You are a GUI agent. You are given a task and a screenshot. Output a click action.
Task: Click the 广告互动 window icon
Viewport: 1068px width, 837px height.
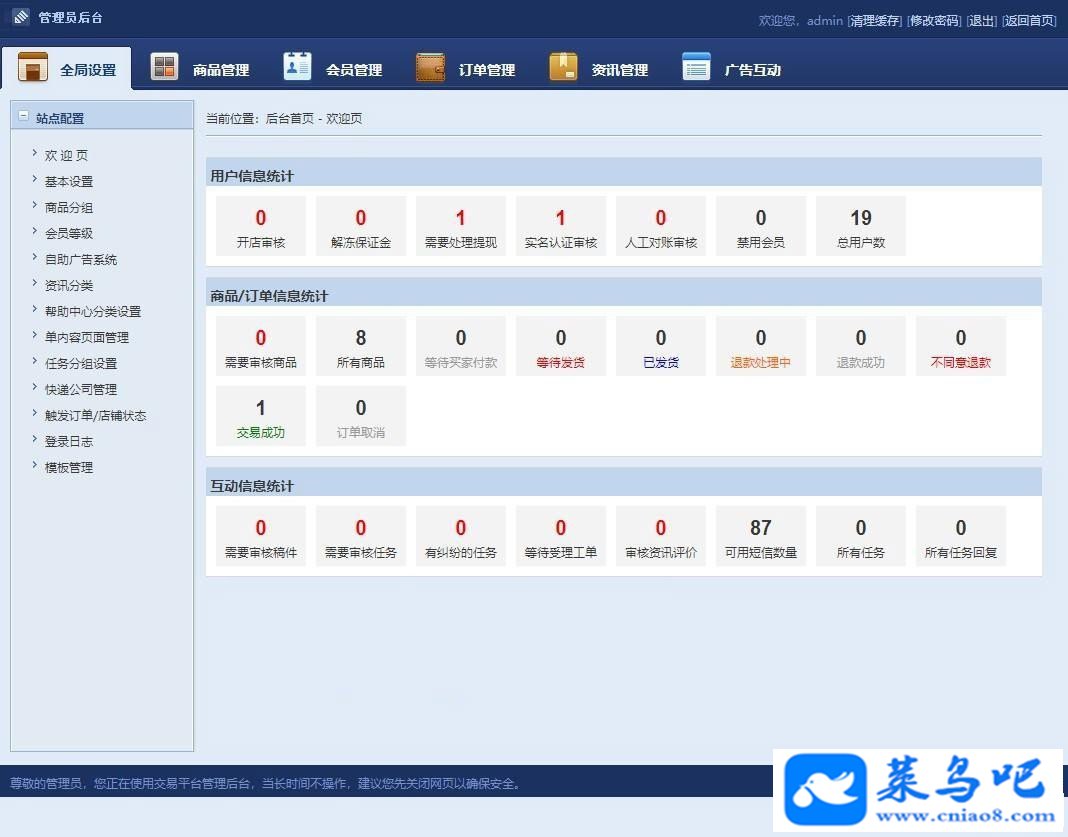(x=696, y=67)
